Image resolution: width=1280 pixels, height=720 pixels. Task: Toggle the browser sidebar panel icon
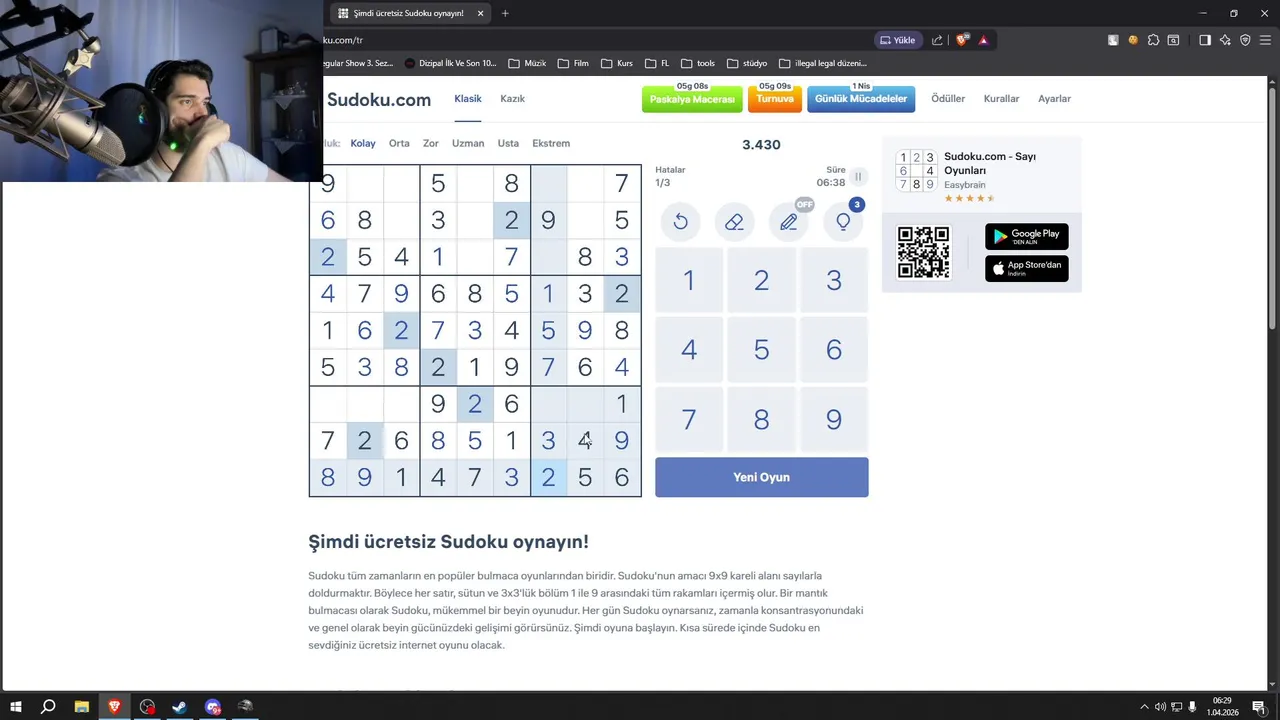(x=1205, y=40)
